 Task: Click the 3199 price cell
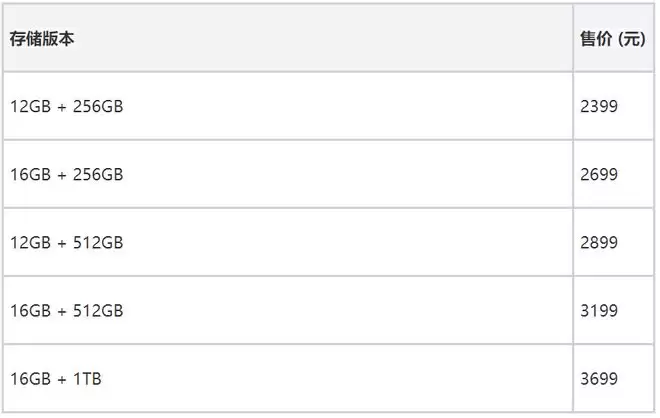(599, 311)
